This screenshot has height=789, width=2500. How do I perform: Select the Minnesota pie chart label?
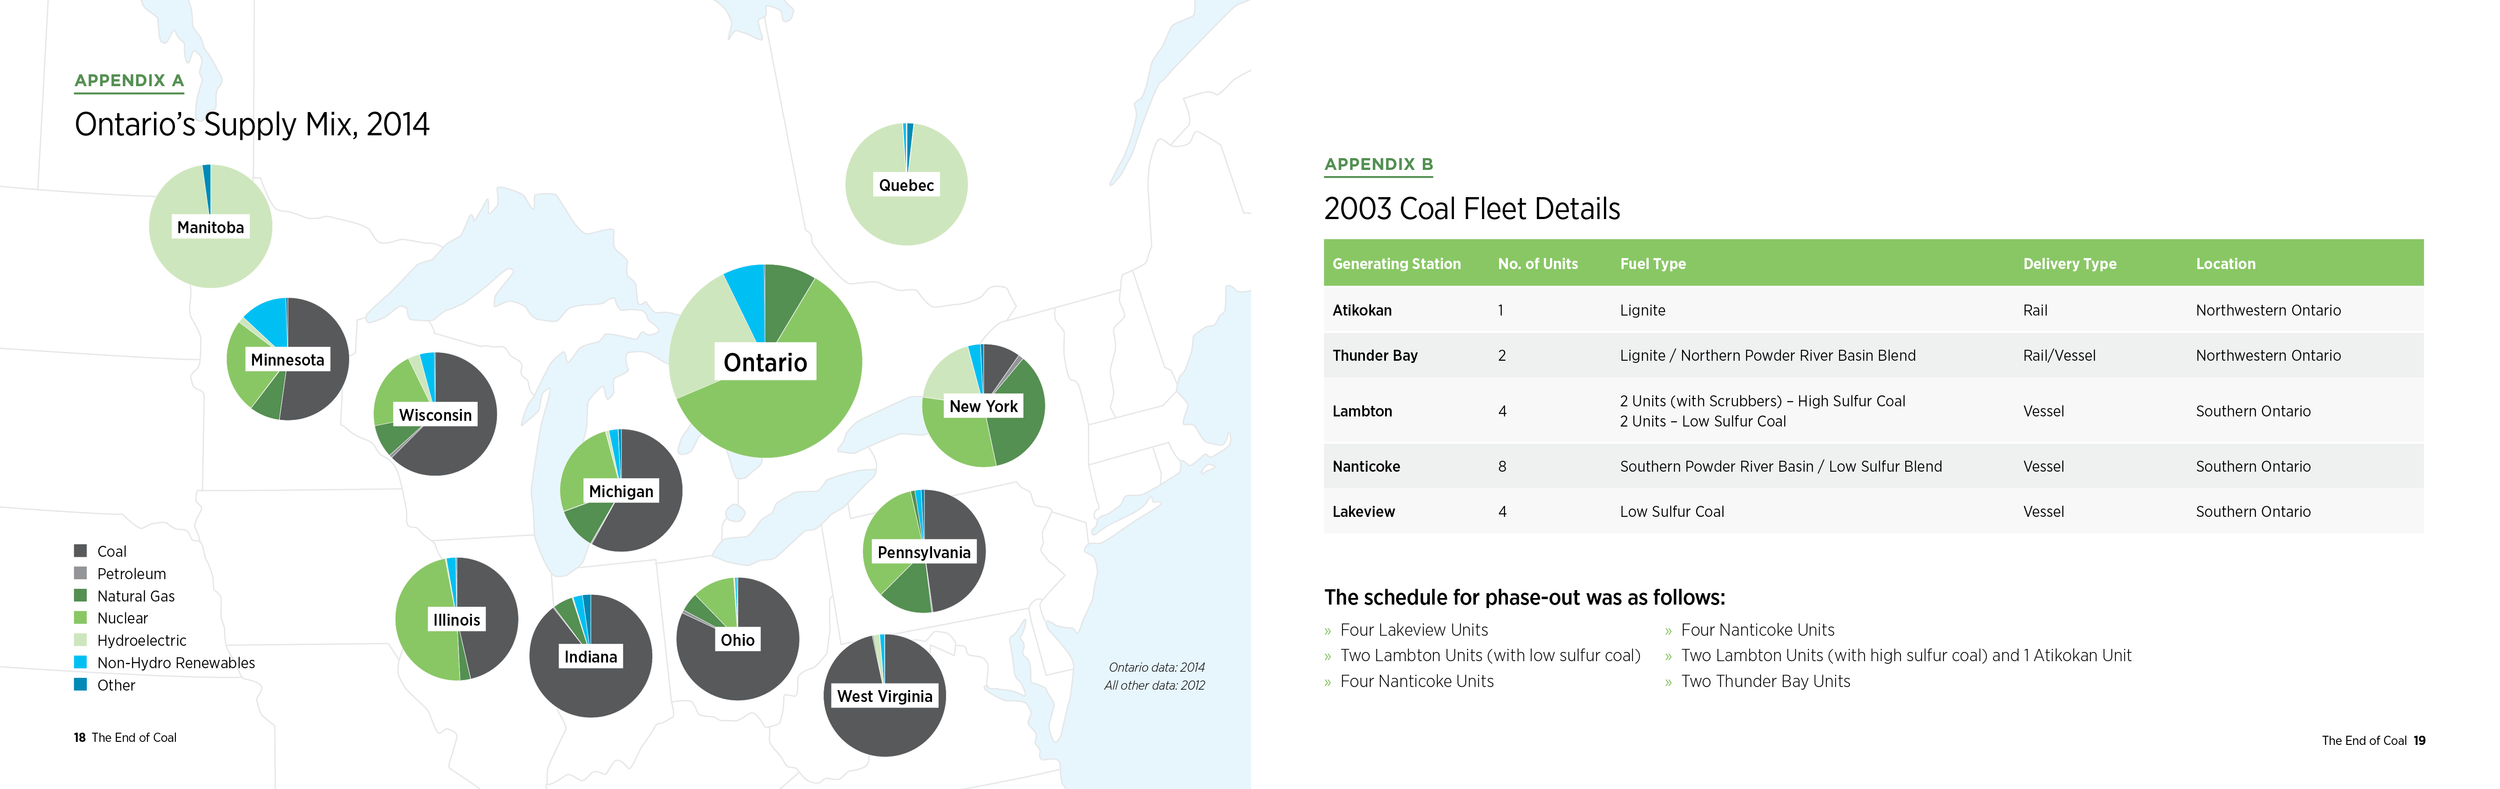287,360
